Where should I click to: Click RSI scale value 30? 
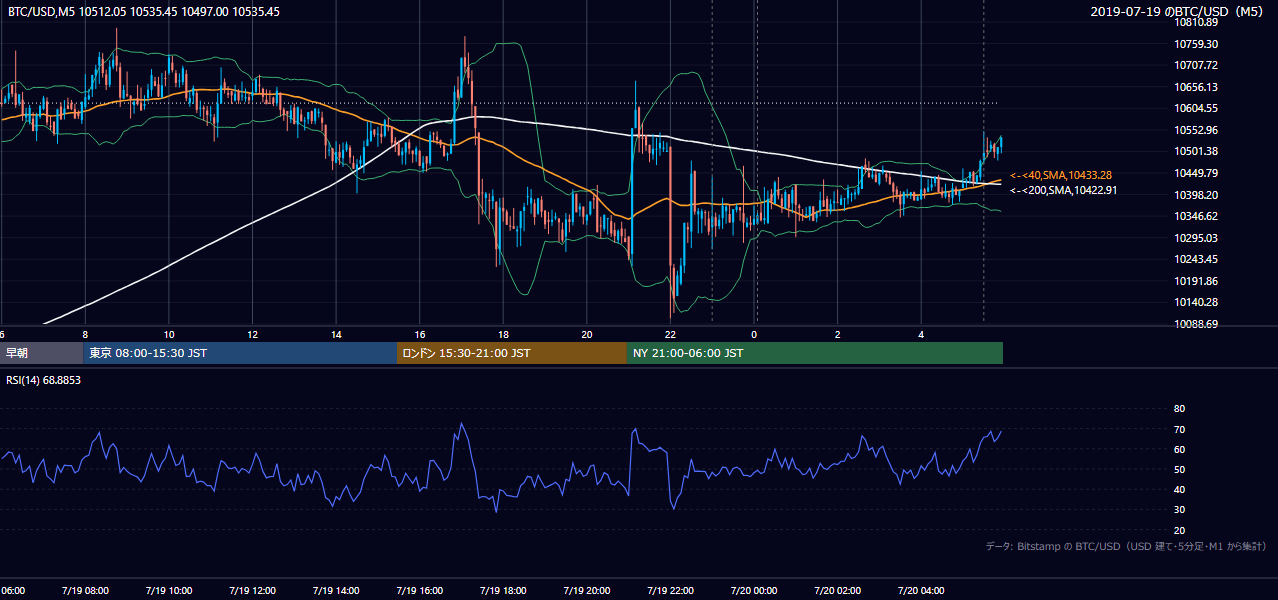tap(1179, 510)
